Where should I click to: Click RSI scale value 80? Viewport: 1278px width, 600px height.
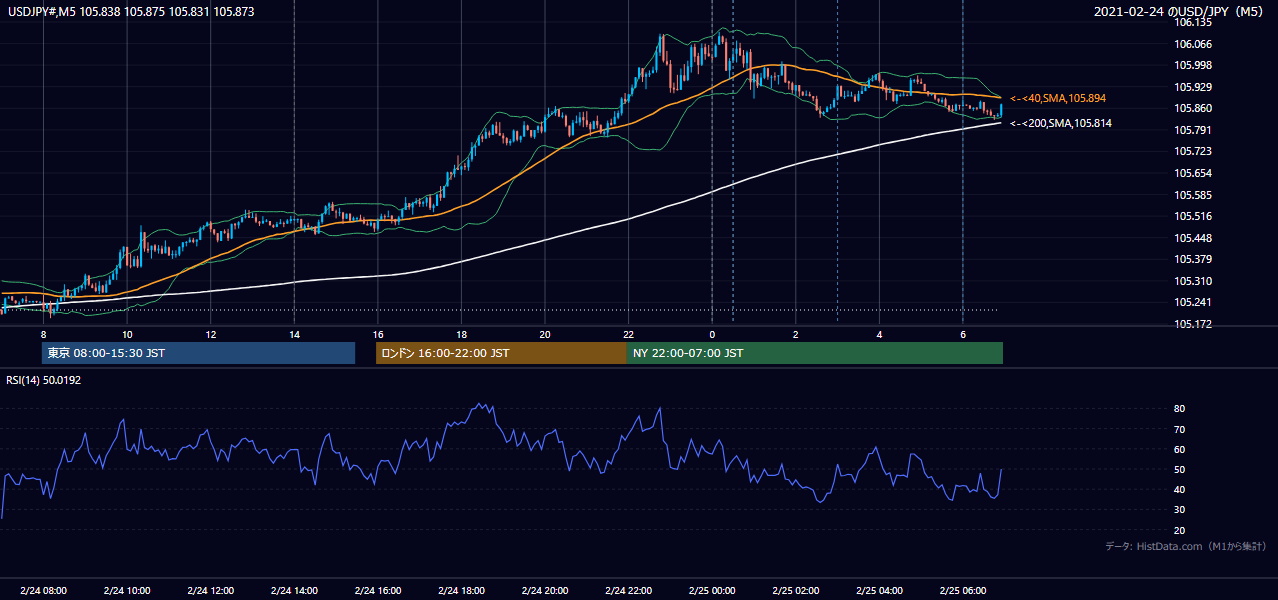coord(1180,409)
